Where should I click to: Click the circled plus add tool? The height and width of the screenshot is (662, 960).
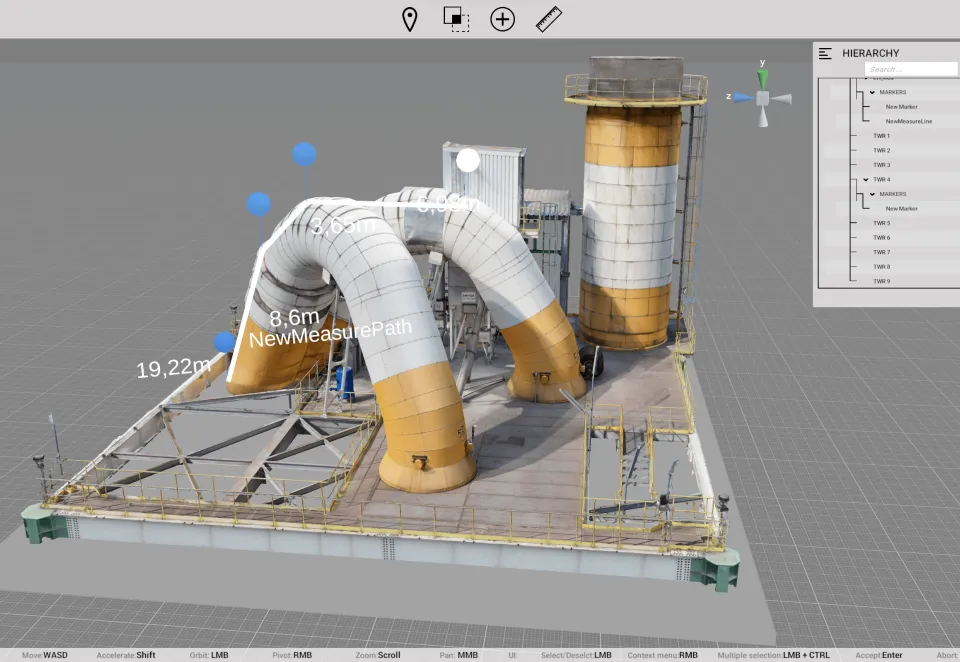[502, 18]
